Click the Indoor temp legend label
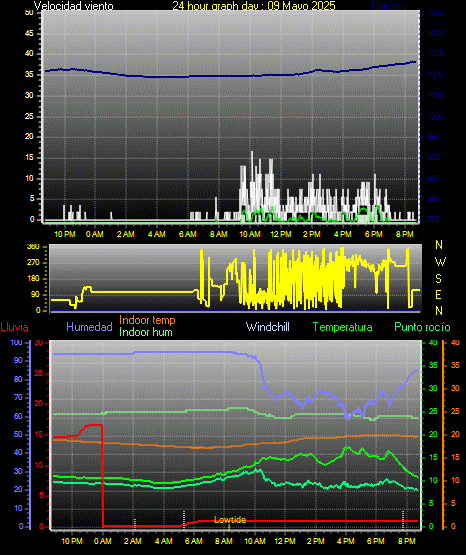 tap(147, 320)
